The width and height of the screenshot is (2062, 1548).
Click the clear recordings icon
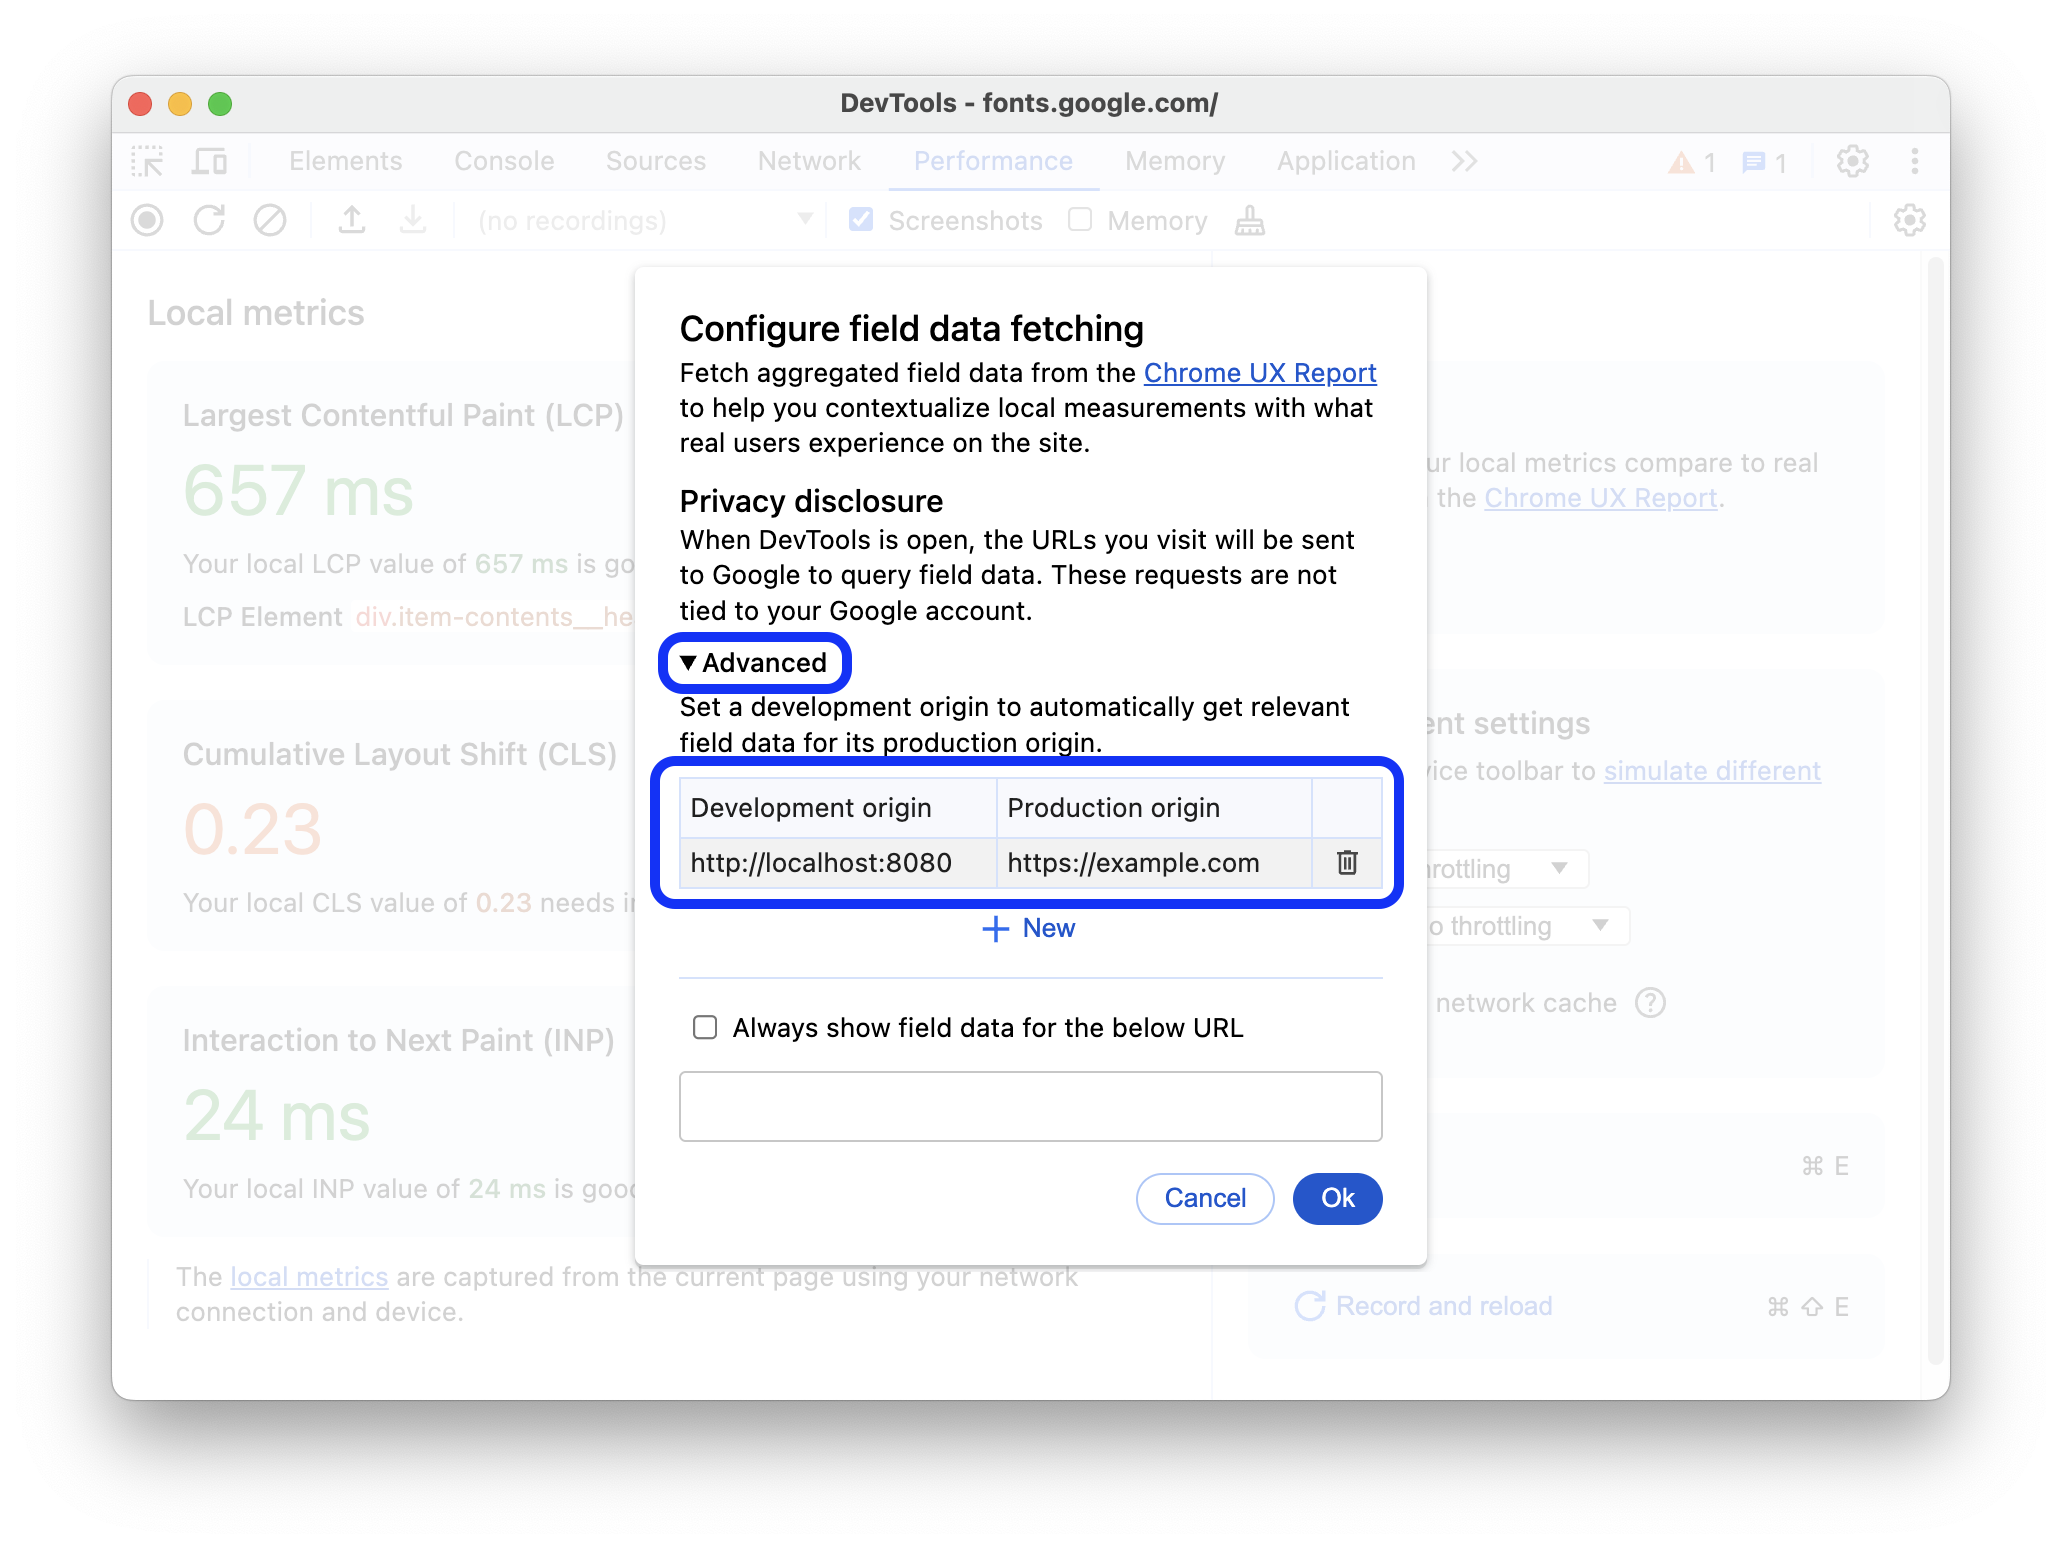[x=268, y=223]
